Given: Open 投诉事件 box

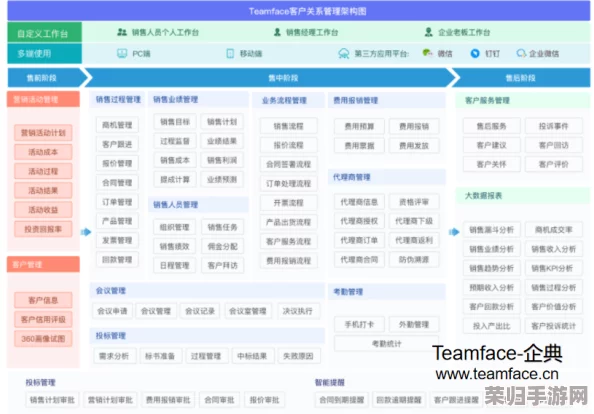Looking at the screenshot, I should tap(553, 126).
